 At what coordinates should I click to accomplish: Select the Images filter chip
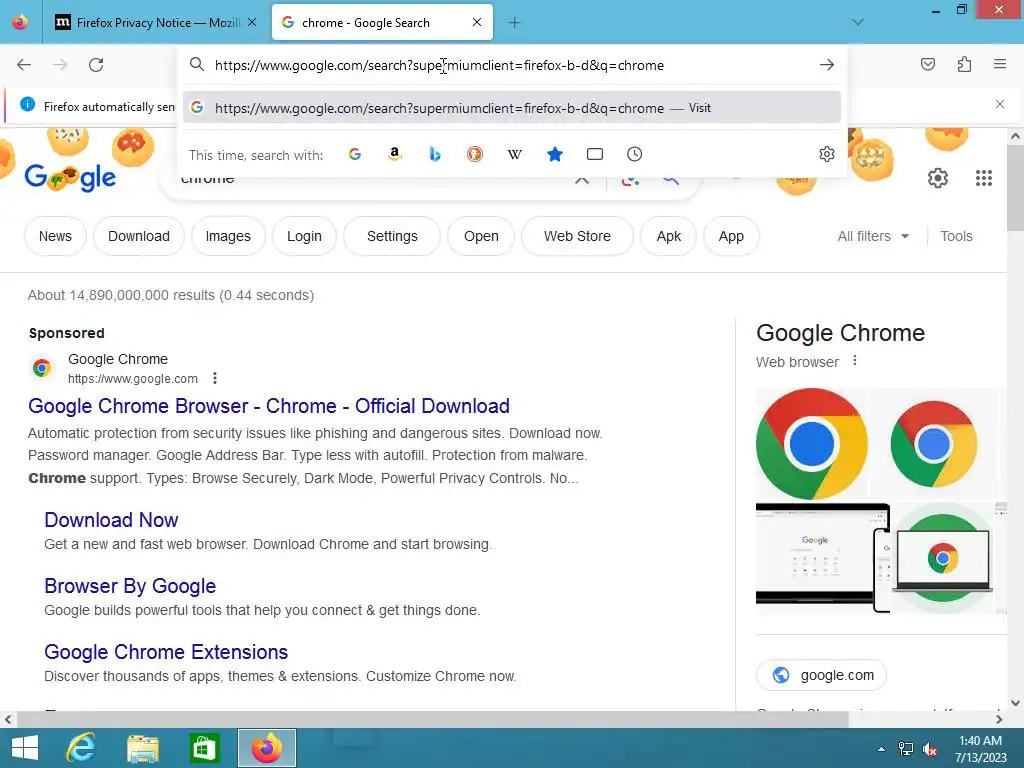point(228,236)
